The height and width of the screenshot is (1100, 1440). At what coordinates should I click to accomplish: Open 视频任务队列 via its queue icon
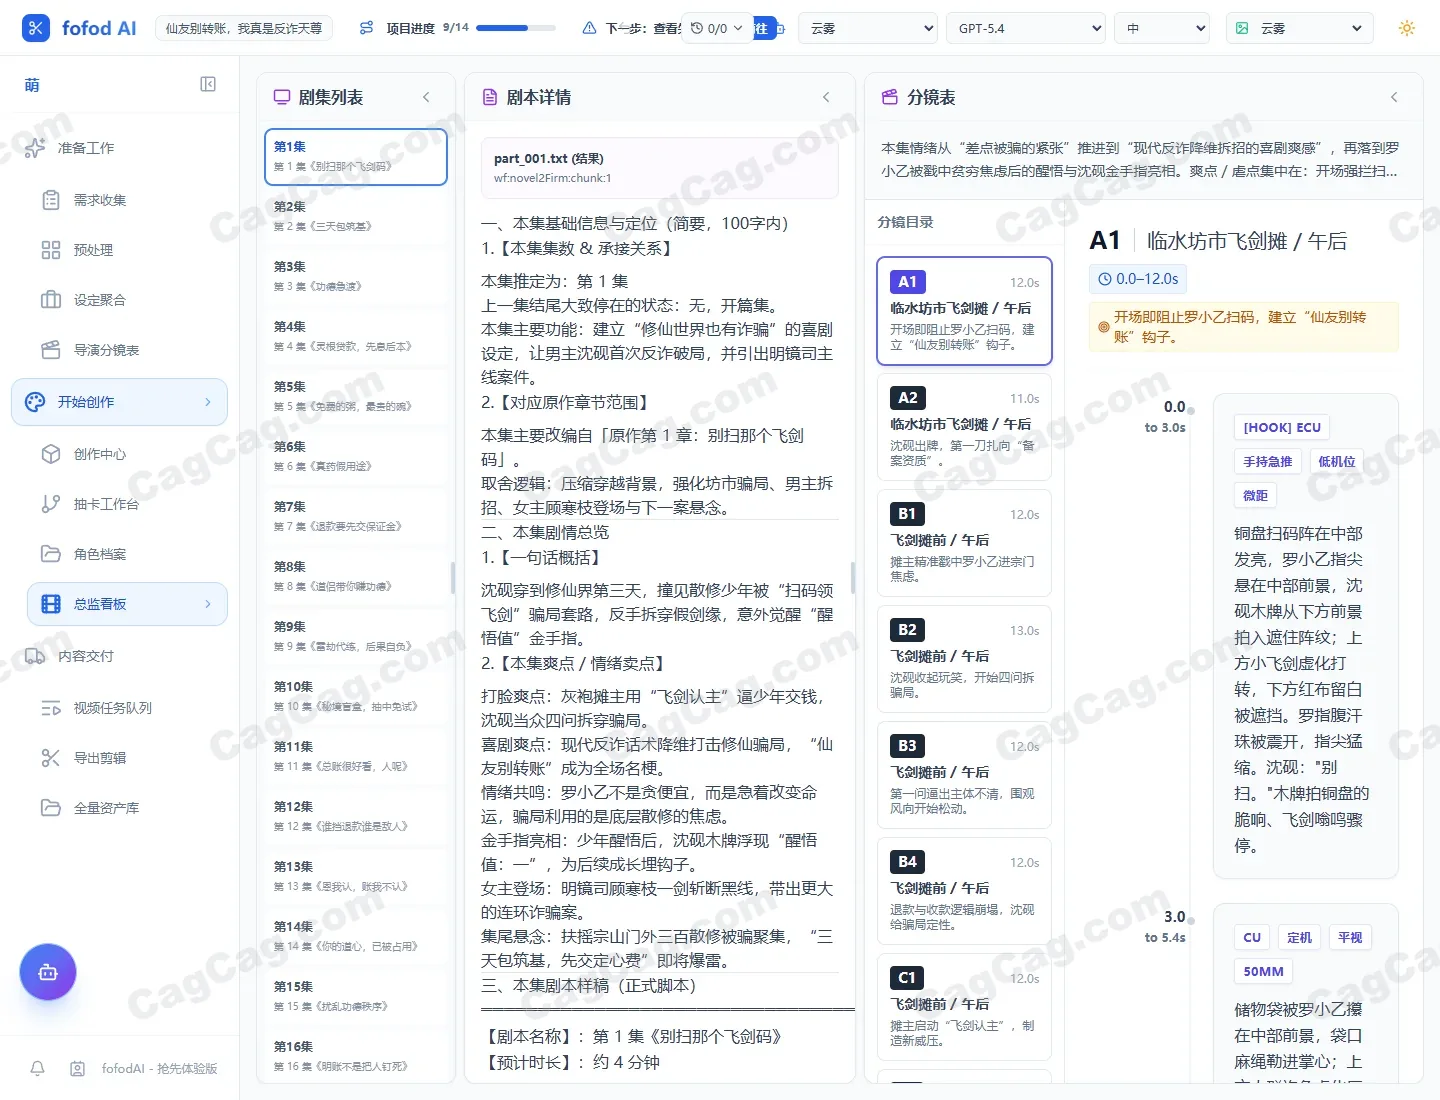(x=51, y=708)
